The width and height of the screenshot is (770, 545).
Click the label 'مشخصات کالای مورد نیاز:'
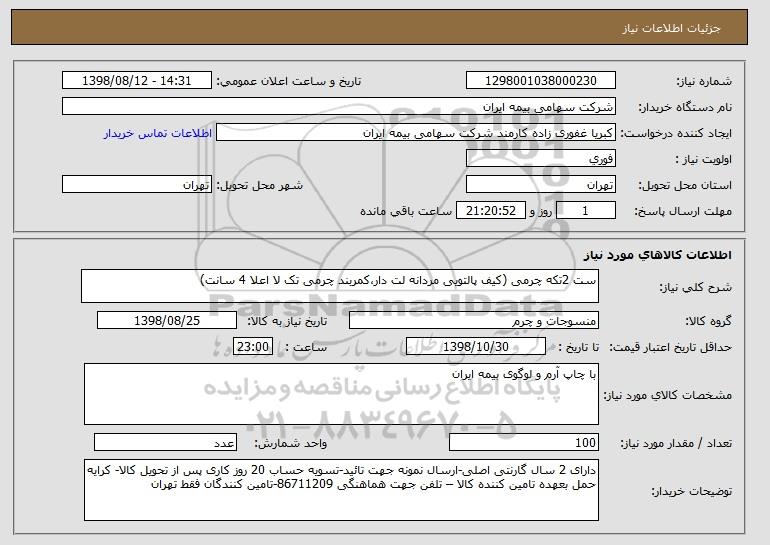click(x=668, y=395)
